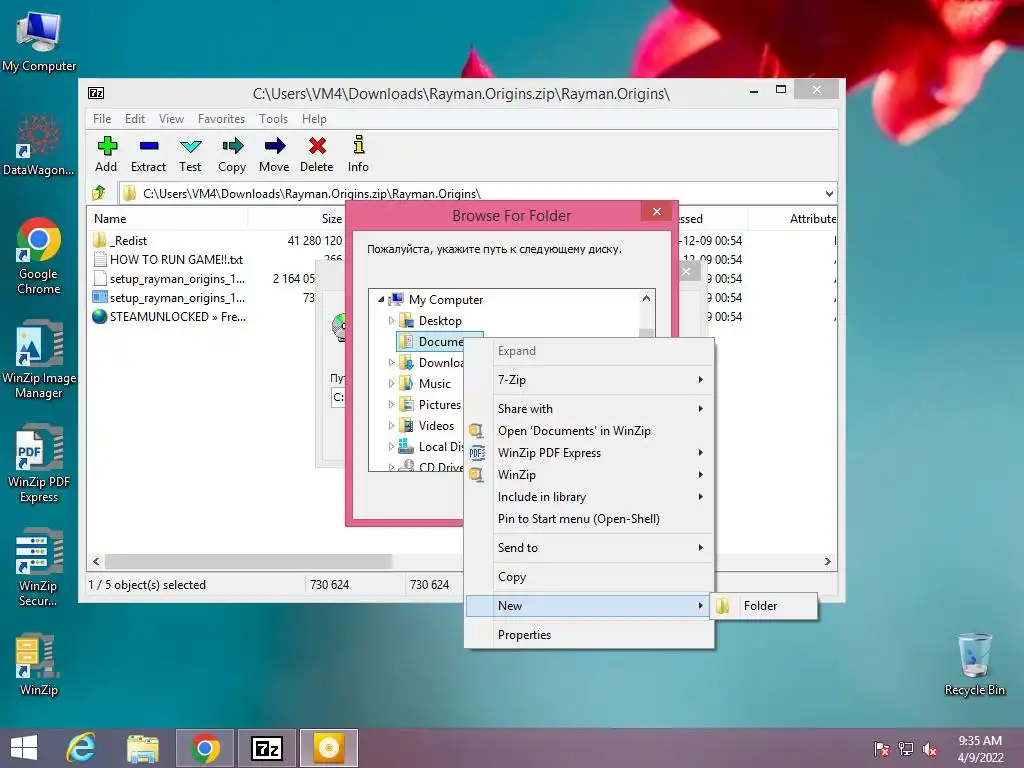This screenshot has width=1024, height=768.
Task: Sort by the Size column header
Action: click(297, 219)
